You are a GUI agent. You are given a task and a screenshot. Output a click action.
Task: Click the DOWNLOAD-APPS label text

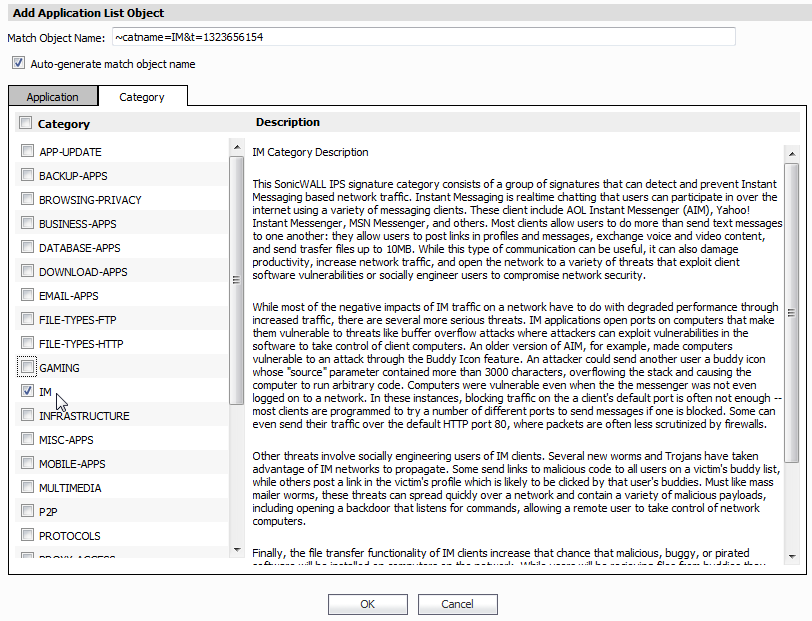point(83,272)
